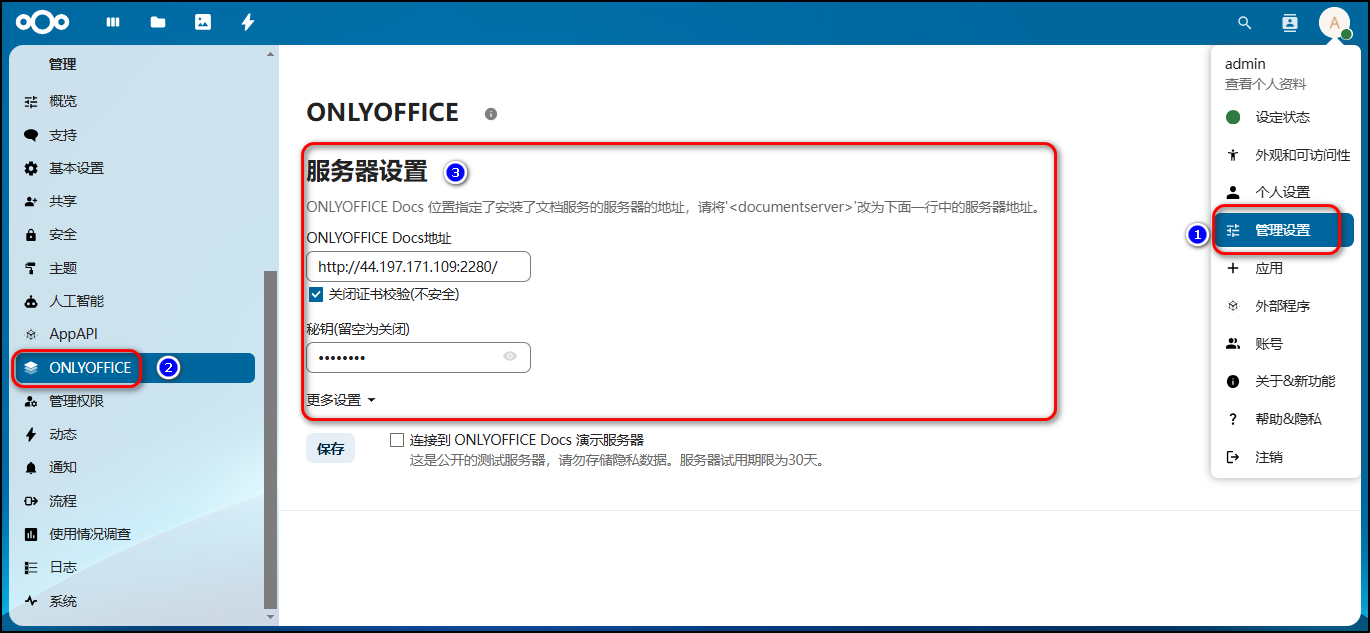Screen dimensions: 1370x633
Task: Click the info icon next to ONLYOFFICE title
Action: click(x=490, y=114)
